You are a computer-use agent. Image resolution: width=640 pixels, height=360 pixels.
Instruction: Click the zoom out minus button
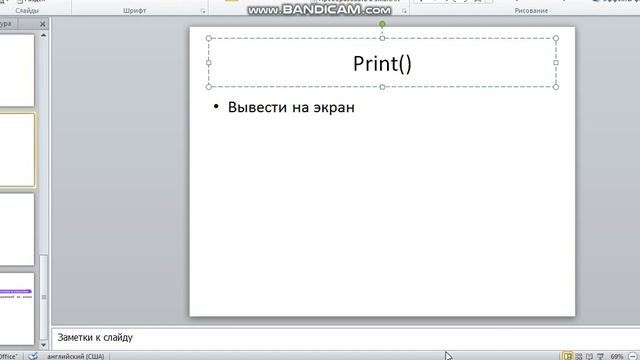click(632, 356)
